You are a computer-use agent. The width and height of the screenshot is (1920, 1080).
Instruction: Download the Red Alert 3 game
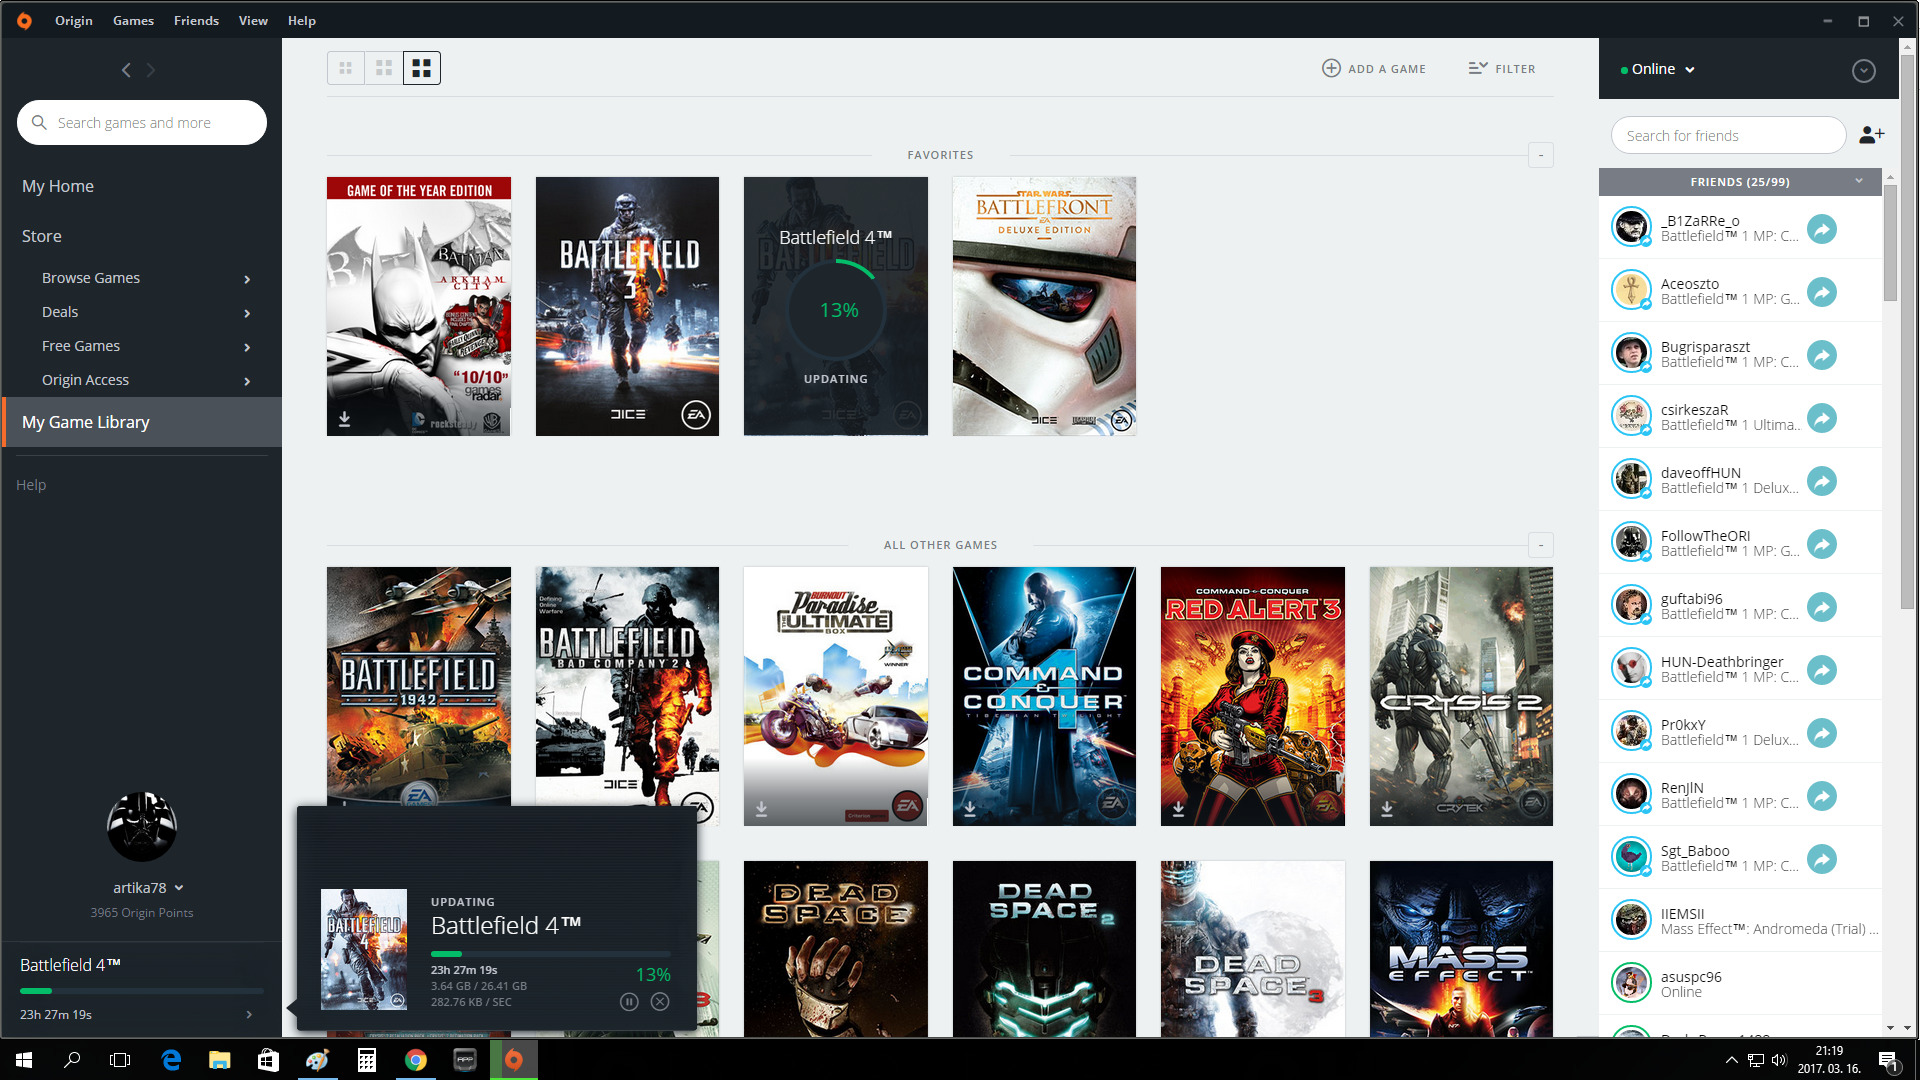tap(1178, 808)
